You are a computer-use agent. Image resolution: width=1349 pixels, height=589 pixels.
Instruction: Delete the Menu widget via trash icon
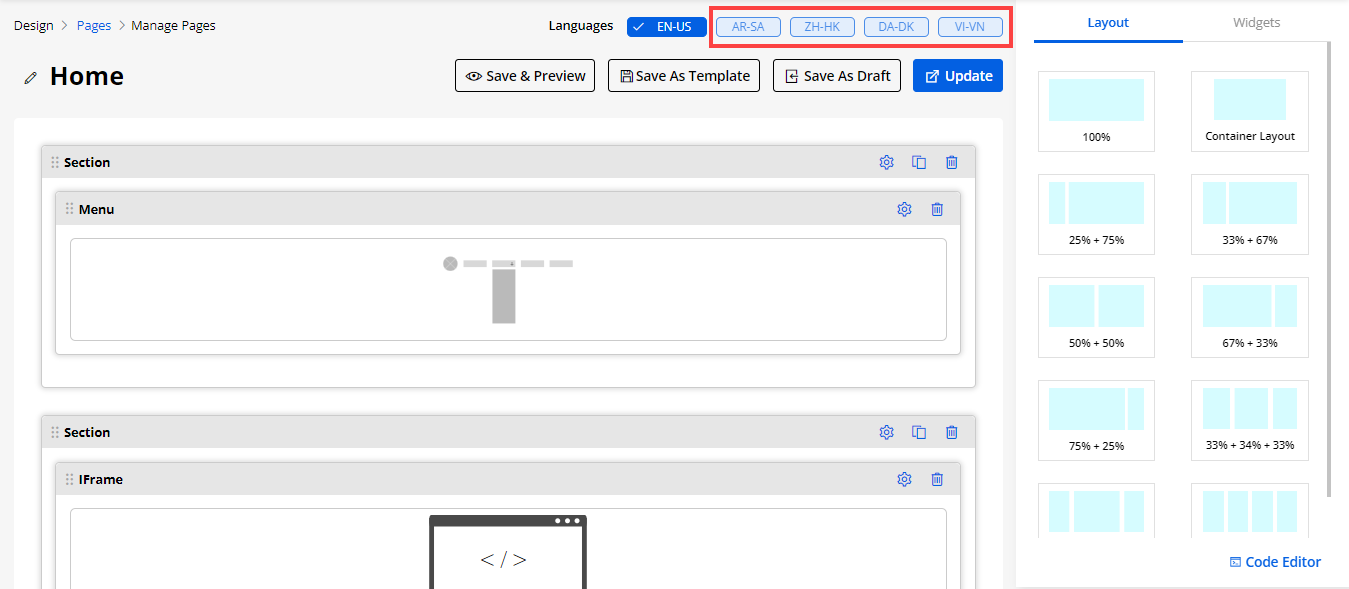[937, 209]
